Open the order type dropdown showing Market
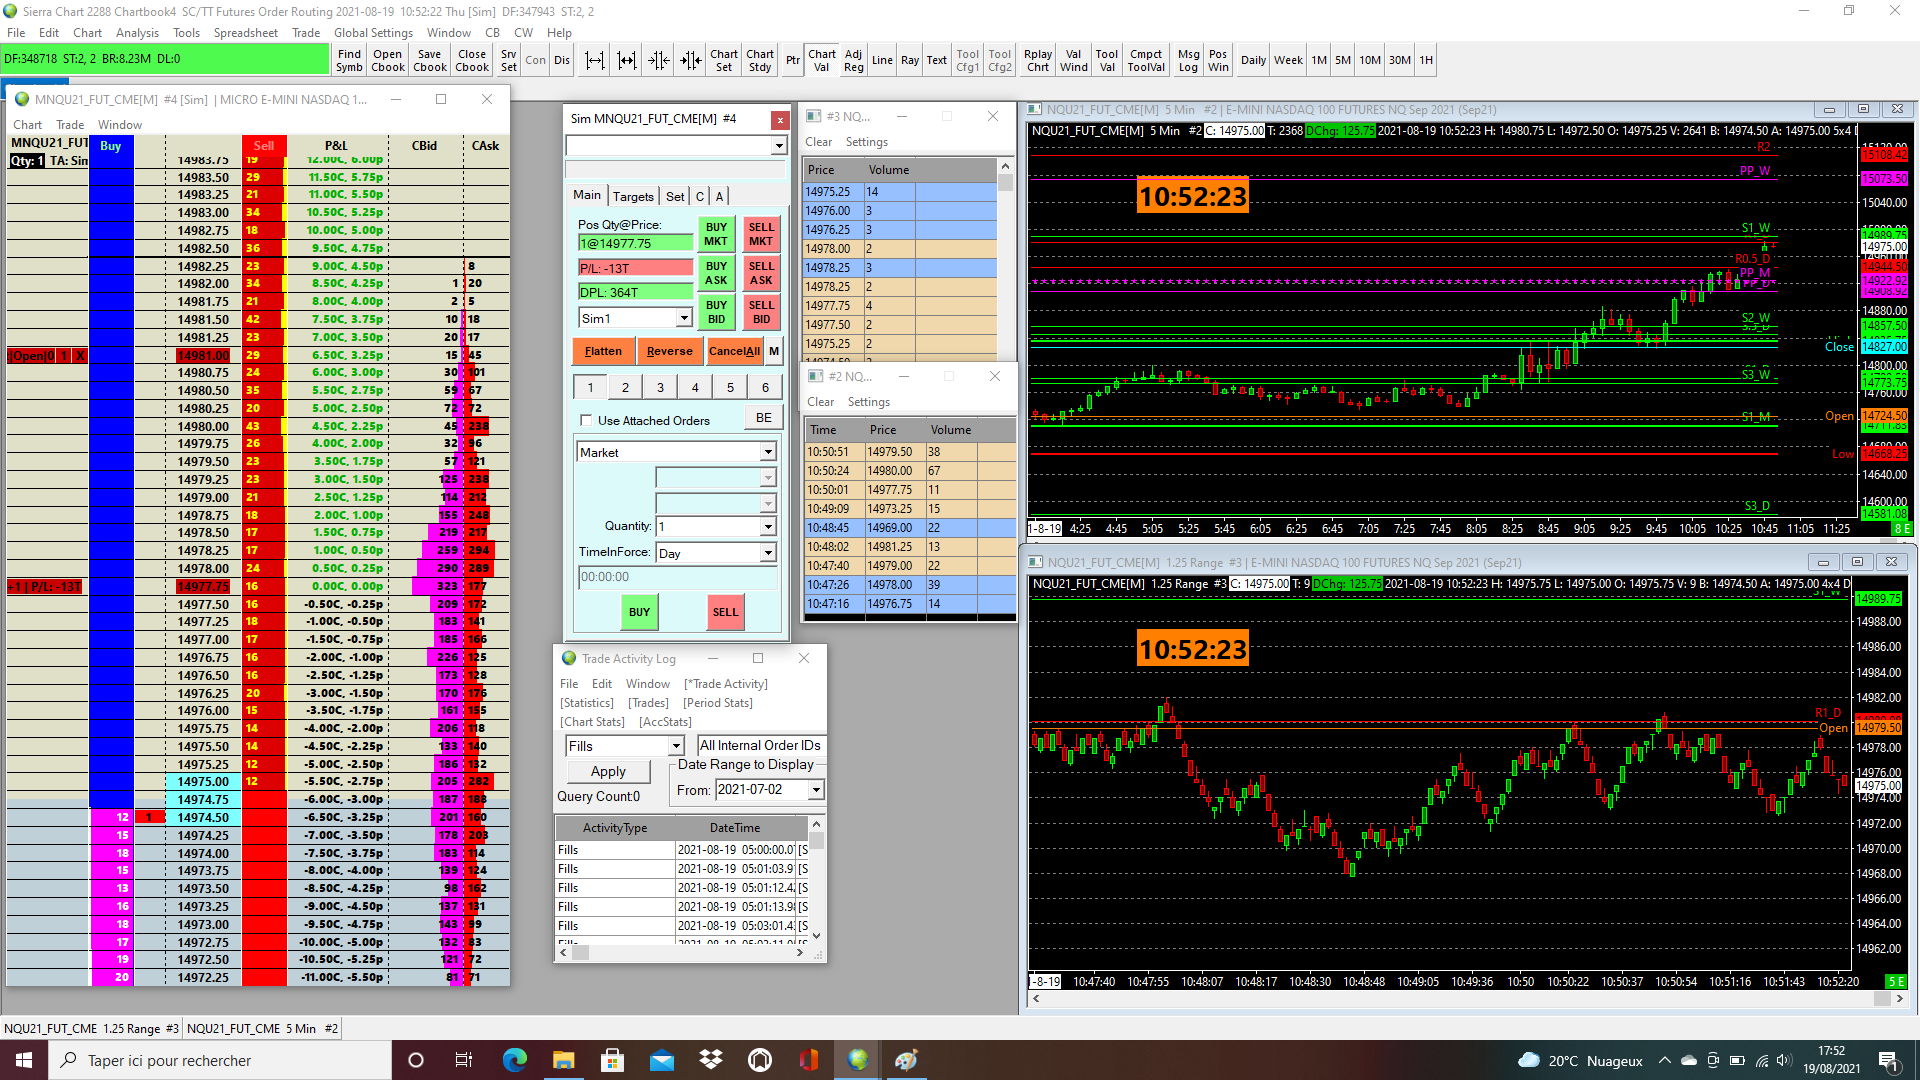Image resolution: width=1920 pixels, height=1080 pixels. point(768,452)
